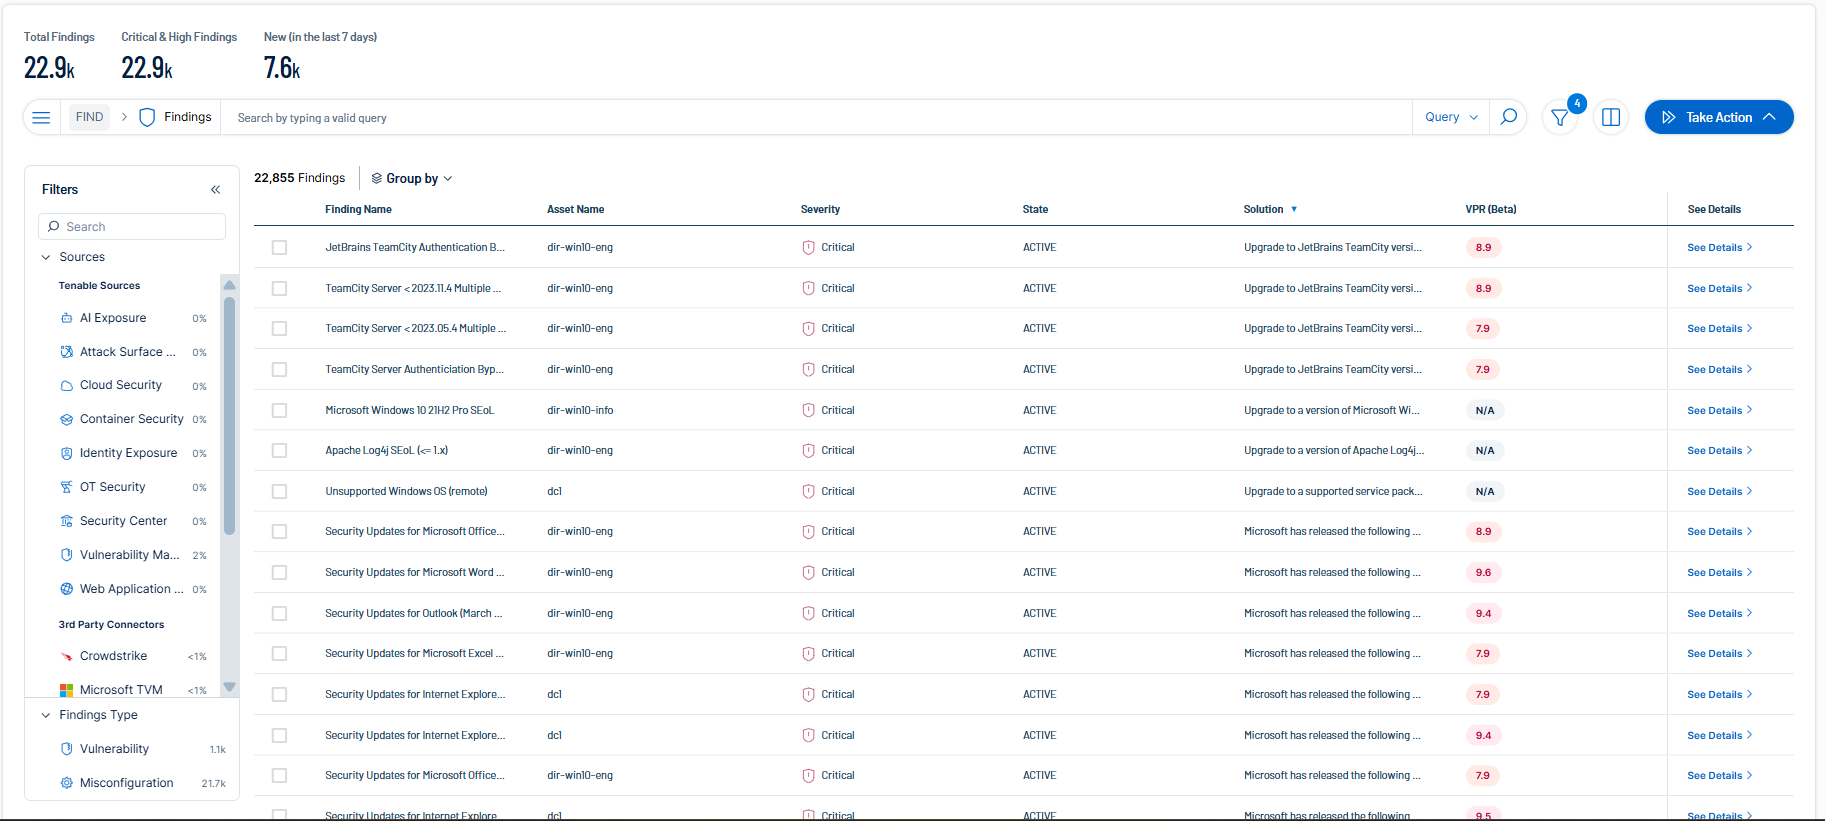Screen dimensions: 1825x821
Task: Check the JetBrains TeamCity Authentication row checkbox
Action: (279, 248)
